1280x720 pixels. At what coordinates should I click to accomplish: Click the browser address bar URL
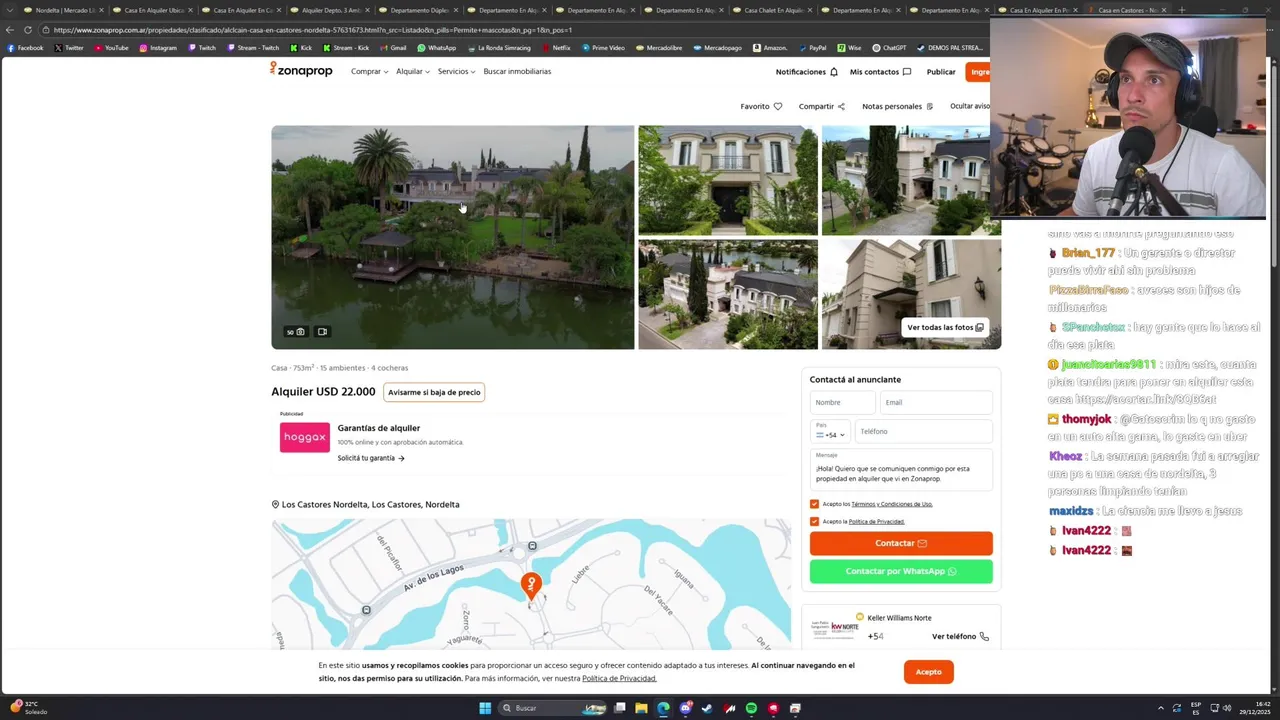click(312, 30)
